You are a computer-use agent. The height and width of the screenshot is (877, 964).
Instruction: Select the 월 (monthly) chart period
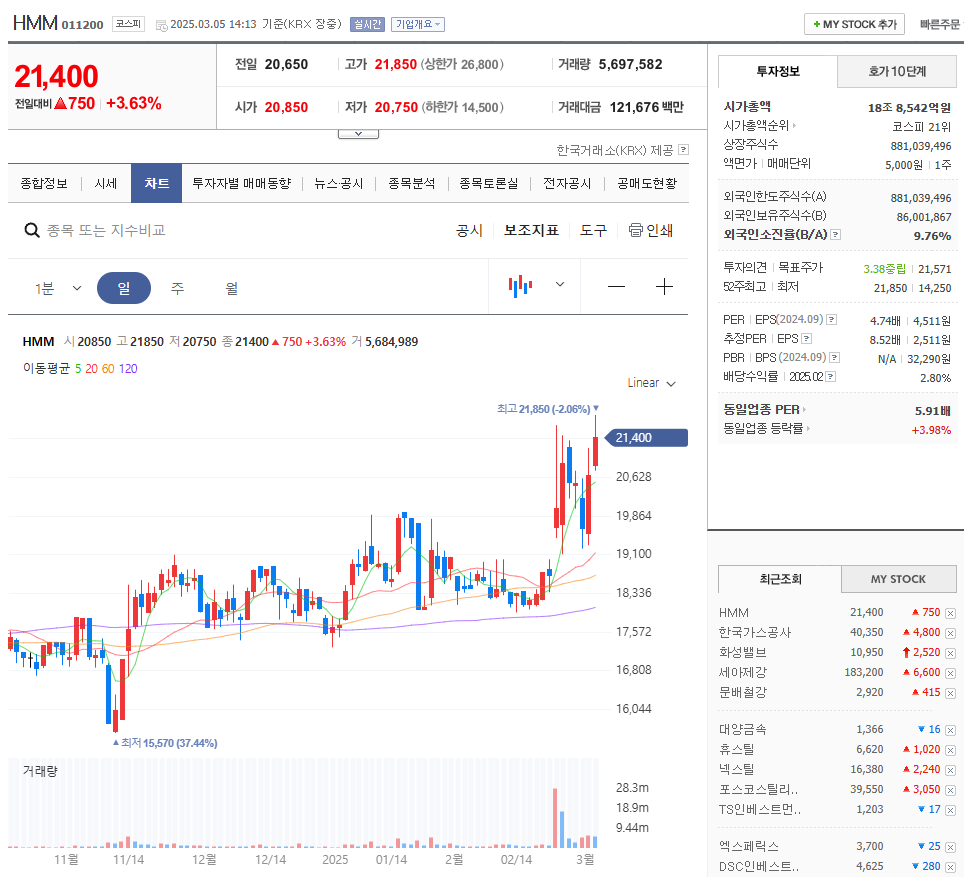click(x=233, y=287)
